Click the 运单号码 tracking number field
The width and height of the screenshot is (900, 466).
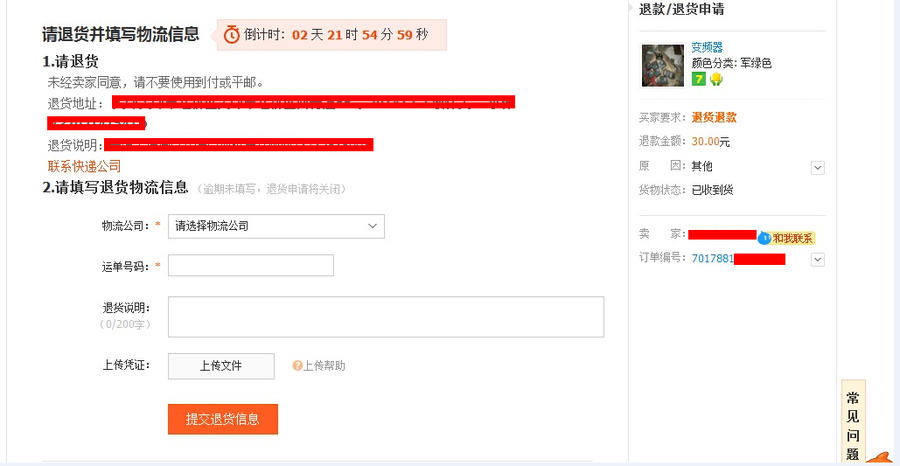[x=251, y=265]
